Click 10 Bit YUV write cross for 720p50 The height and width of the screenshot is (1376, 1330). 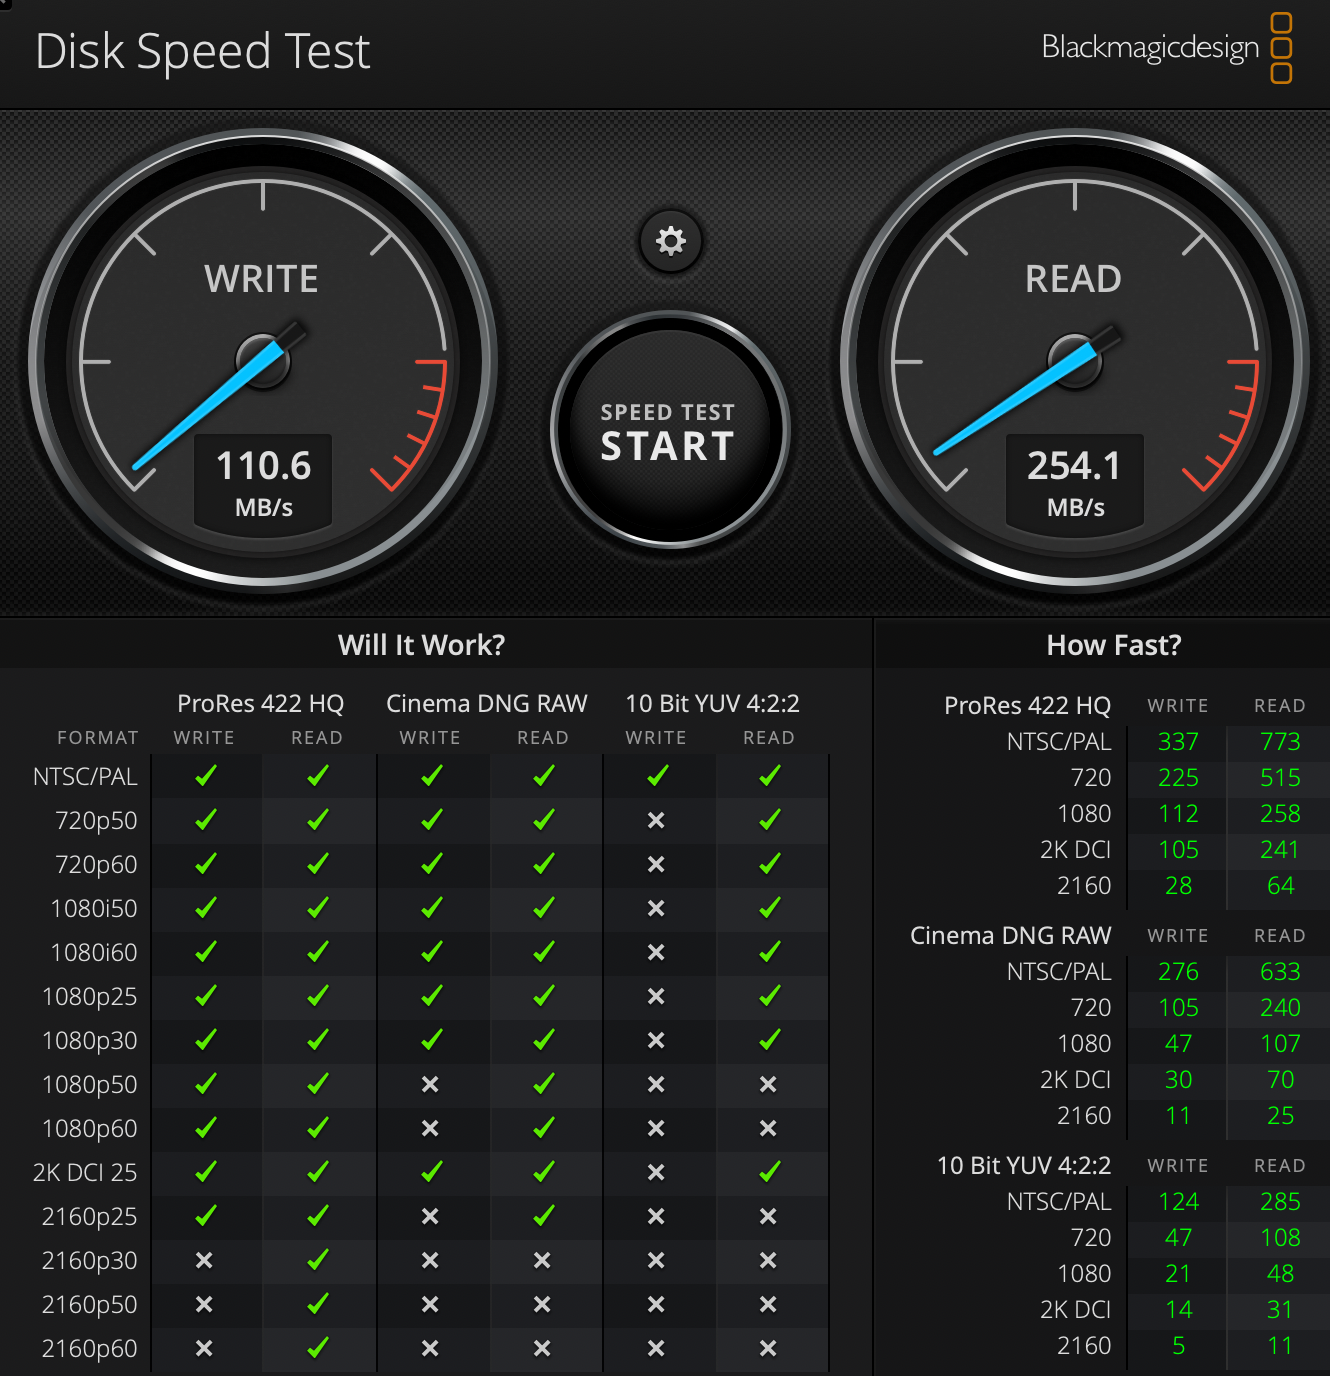click(656, 820)
